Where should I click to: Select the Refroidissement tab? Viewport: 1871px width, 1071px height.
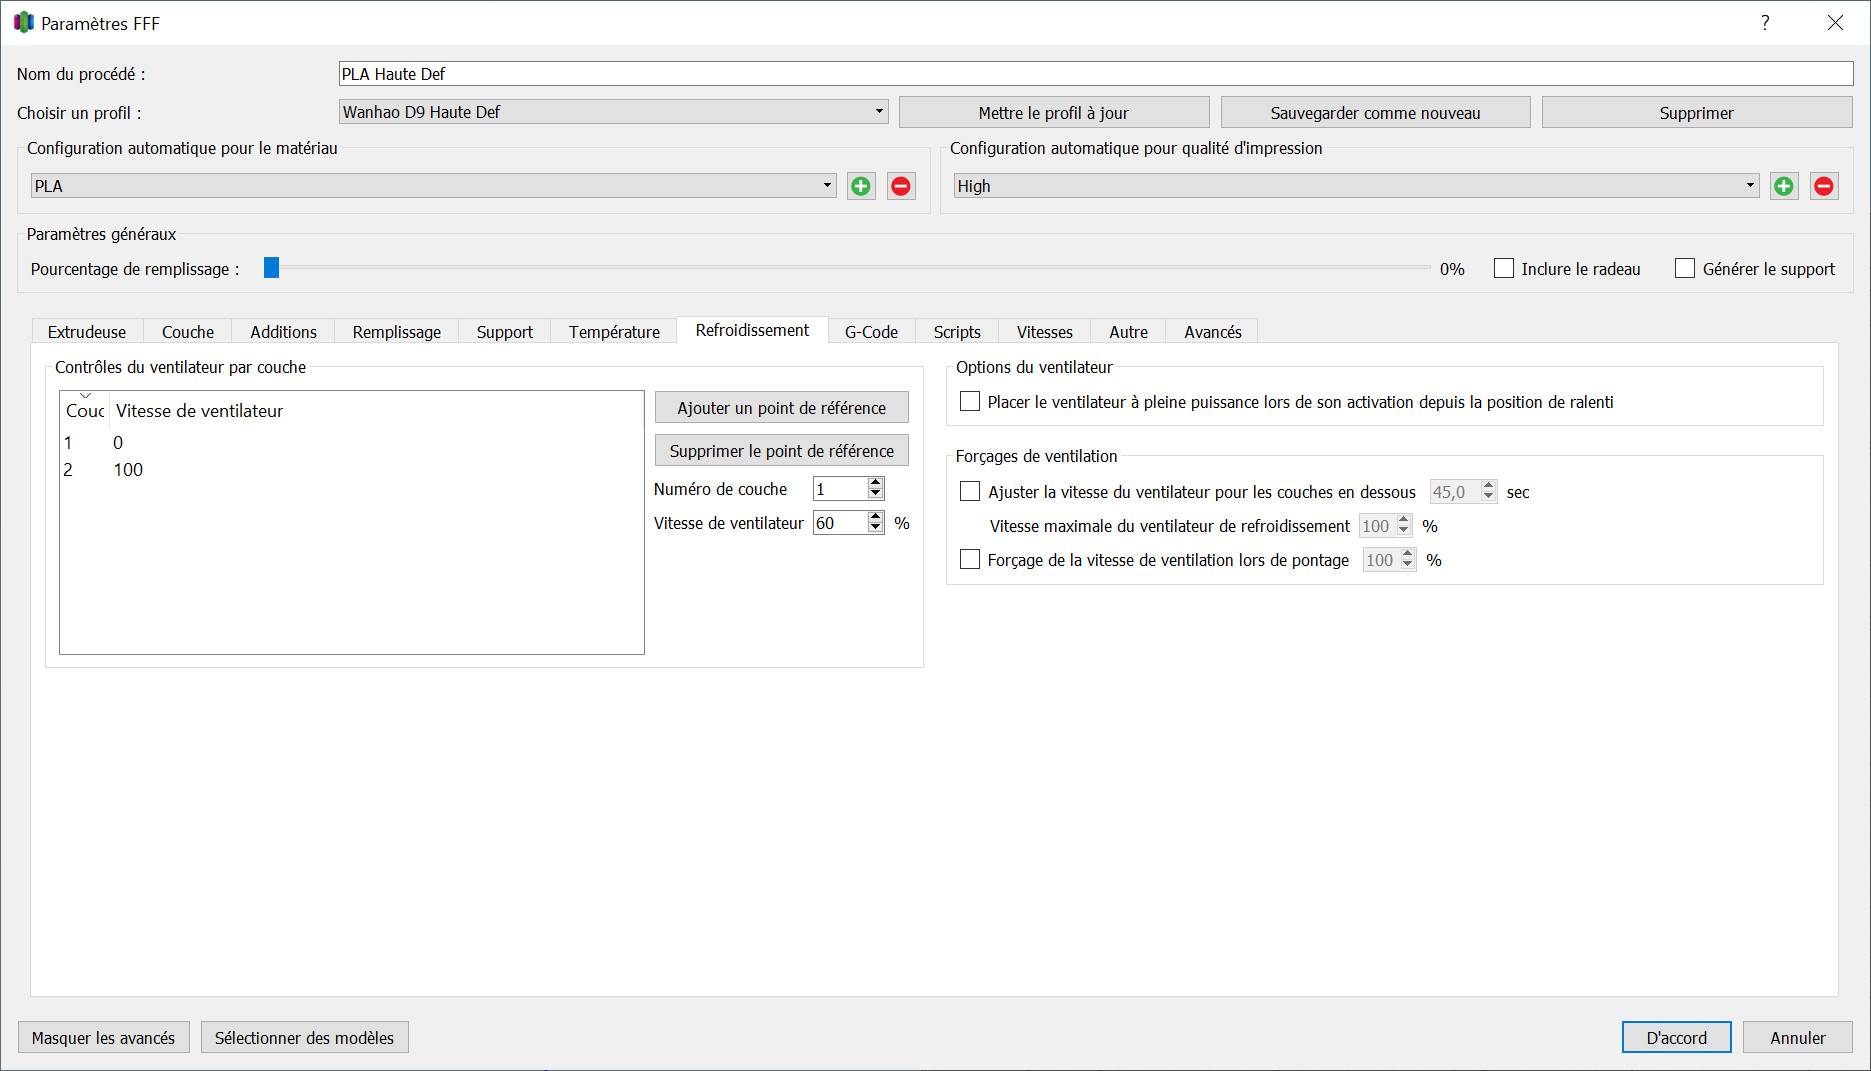point(752,330)
